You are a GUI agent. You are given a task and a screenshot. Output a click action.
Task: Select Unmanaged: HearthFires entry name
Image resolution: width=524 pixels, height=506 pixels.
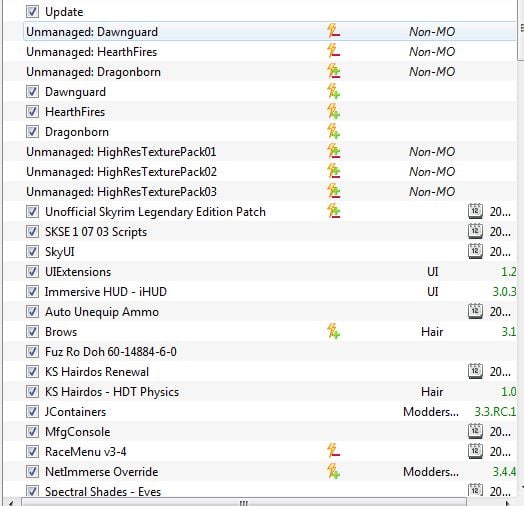click(x=92, y=52)
